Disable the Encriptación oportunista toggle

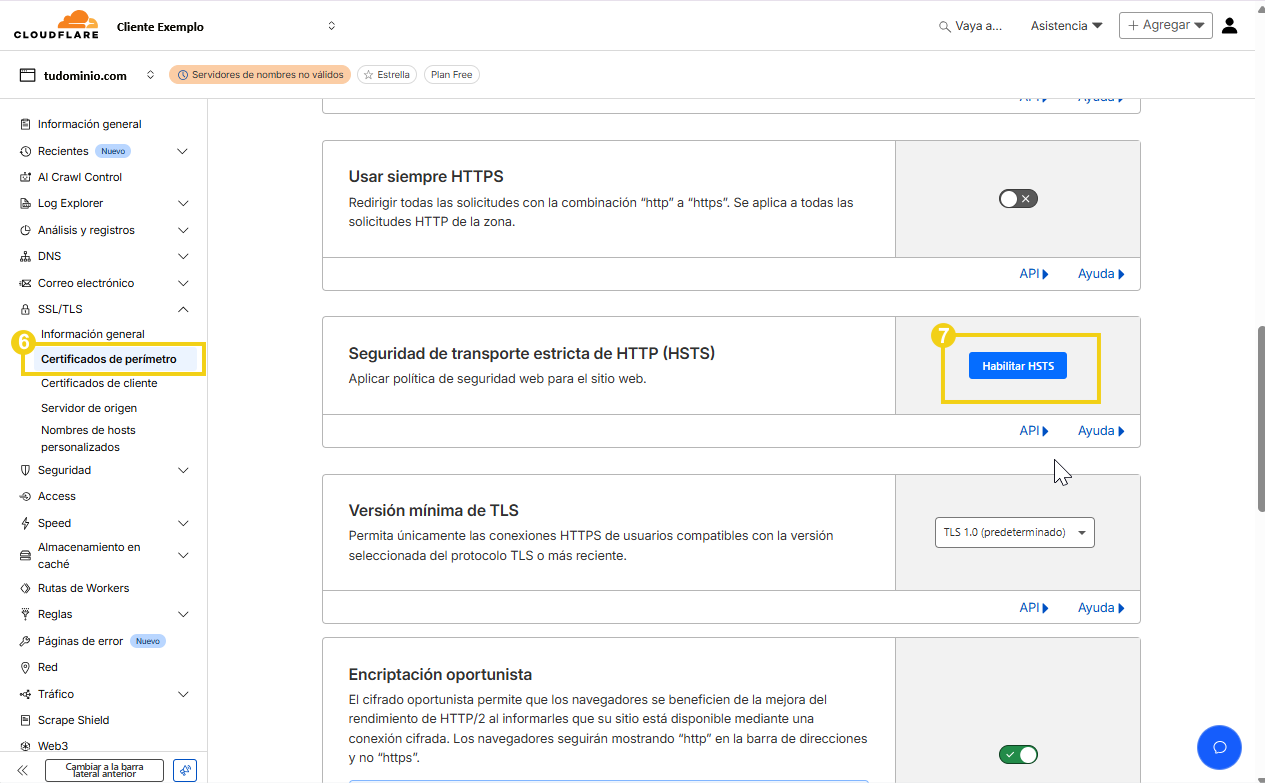point(1017,754)
